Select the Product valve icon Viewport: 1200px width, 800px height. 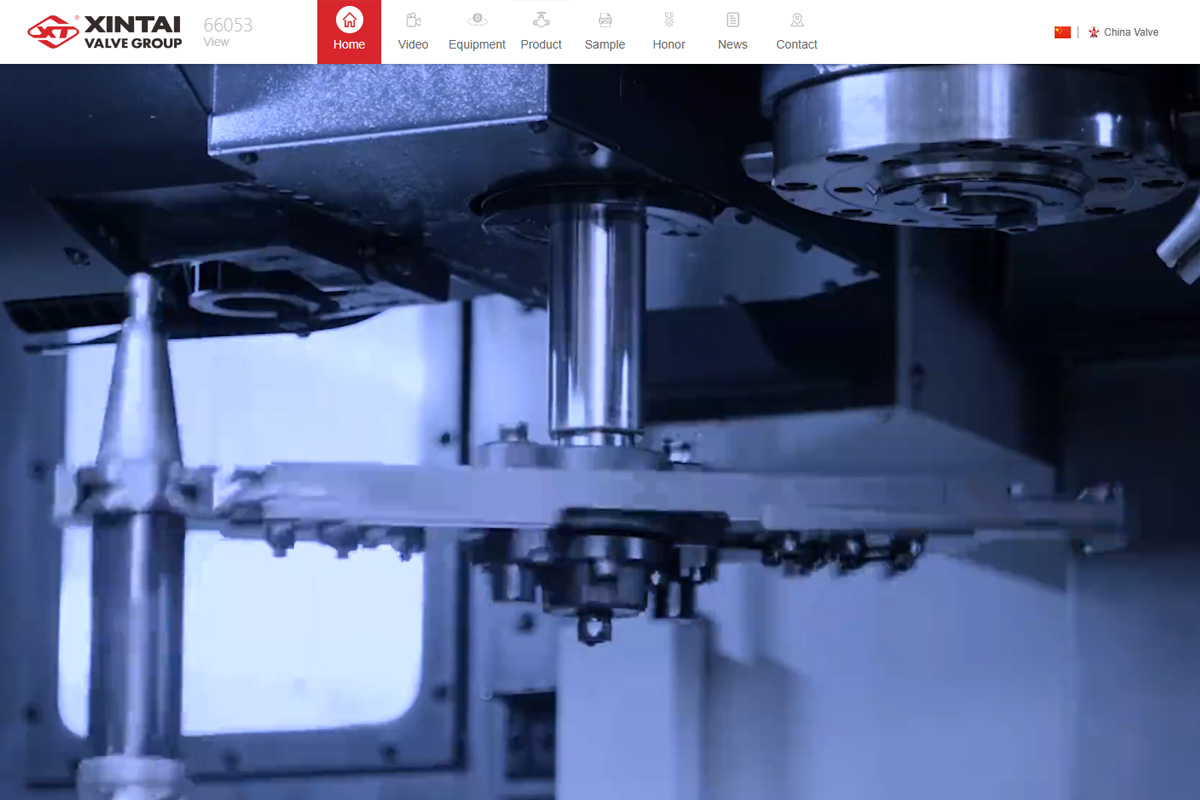tap(541, 20)
